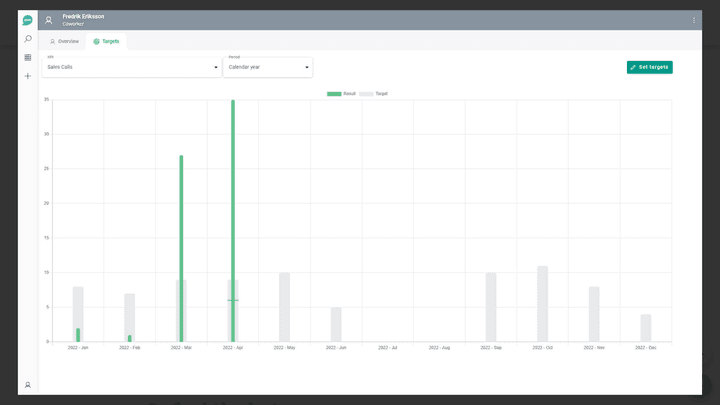Open the search magnifier in sidebar
This screenshot has height=405, width=720.
coord(28,39)
